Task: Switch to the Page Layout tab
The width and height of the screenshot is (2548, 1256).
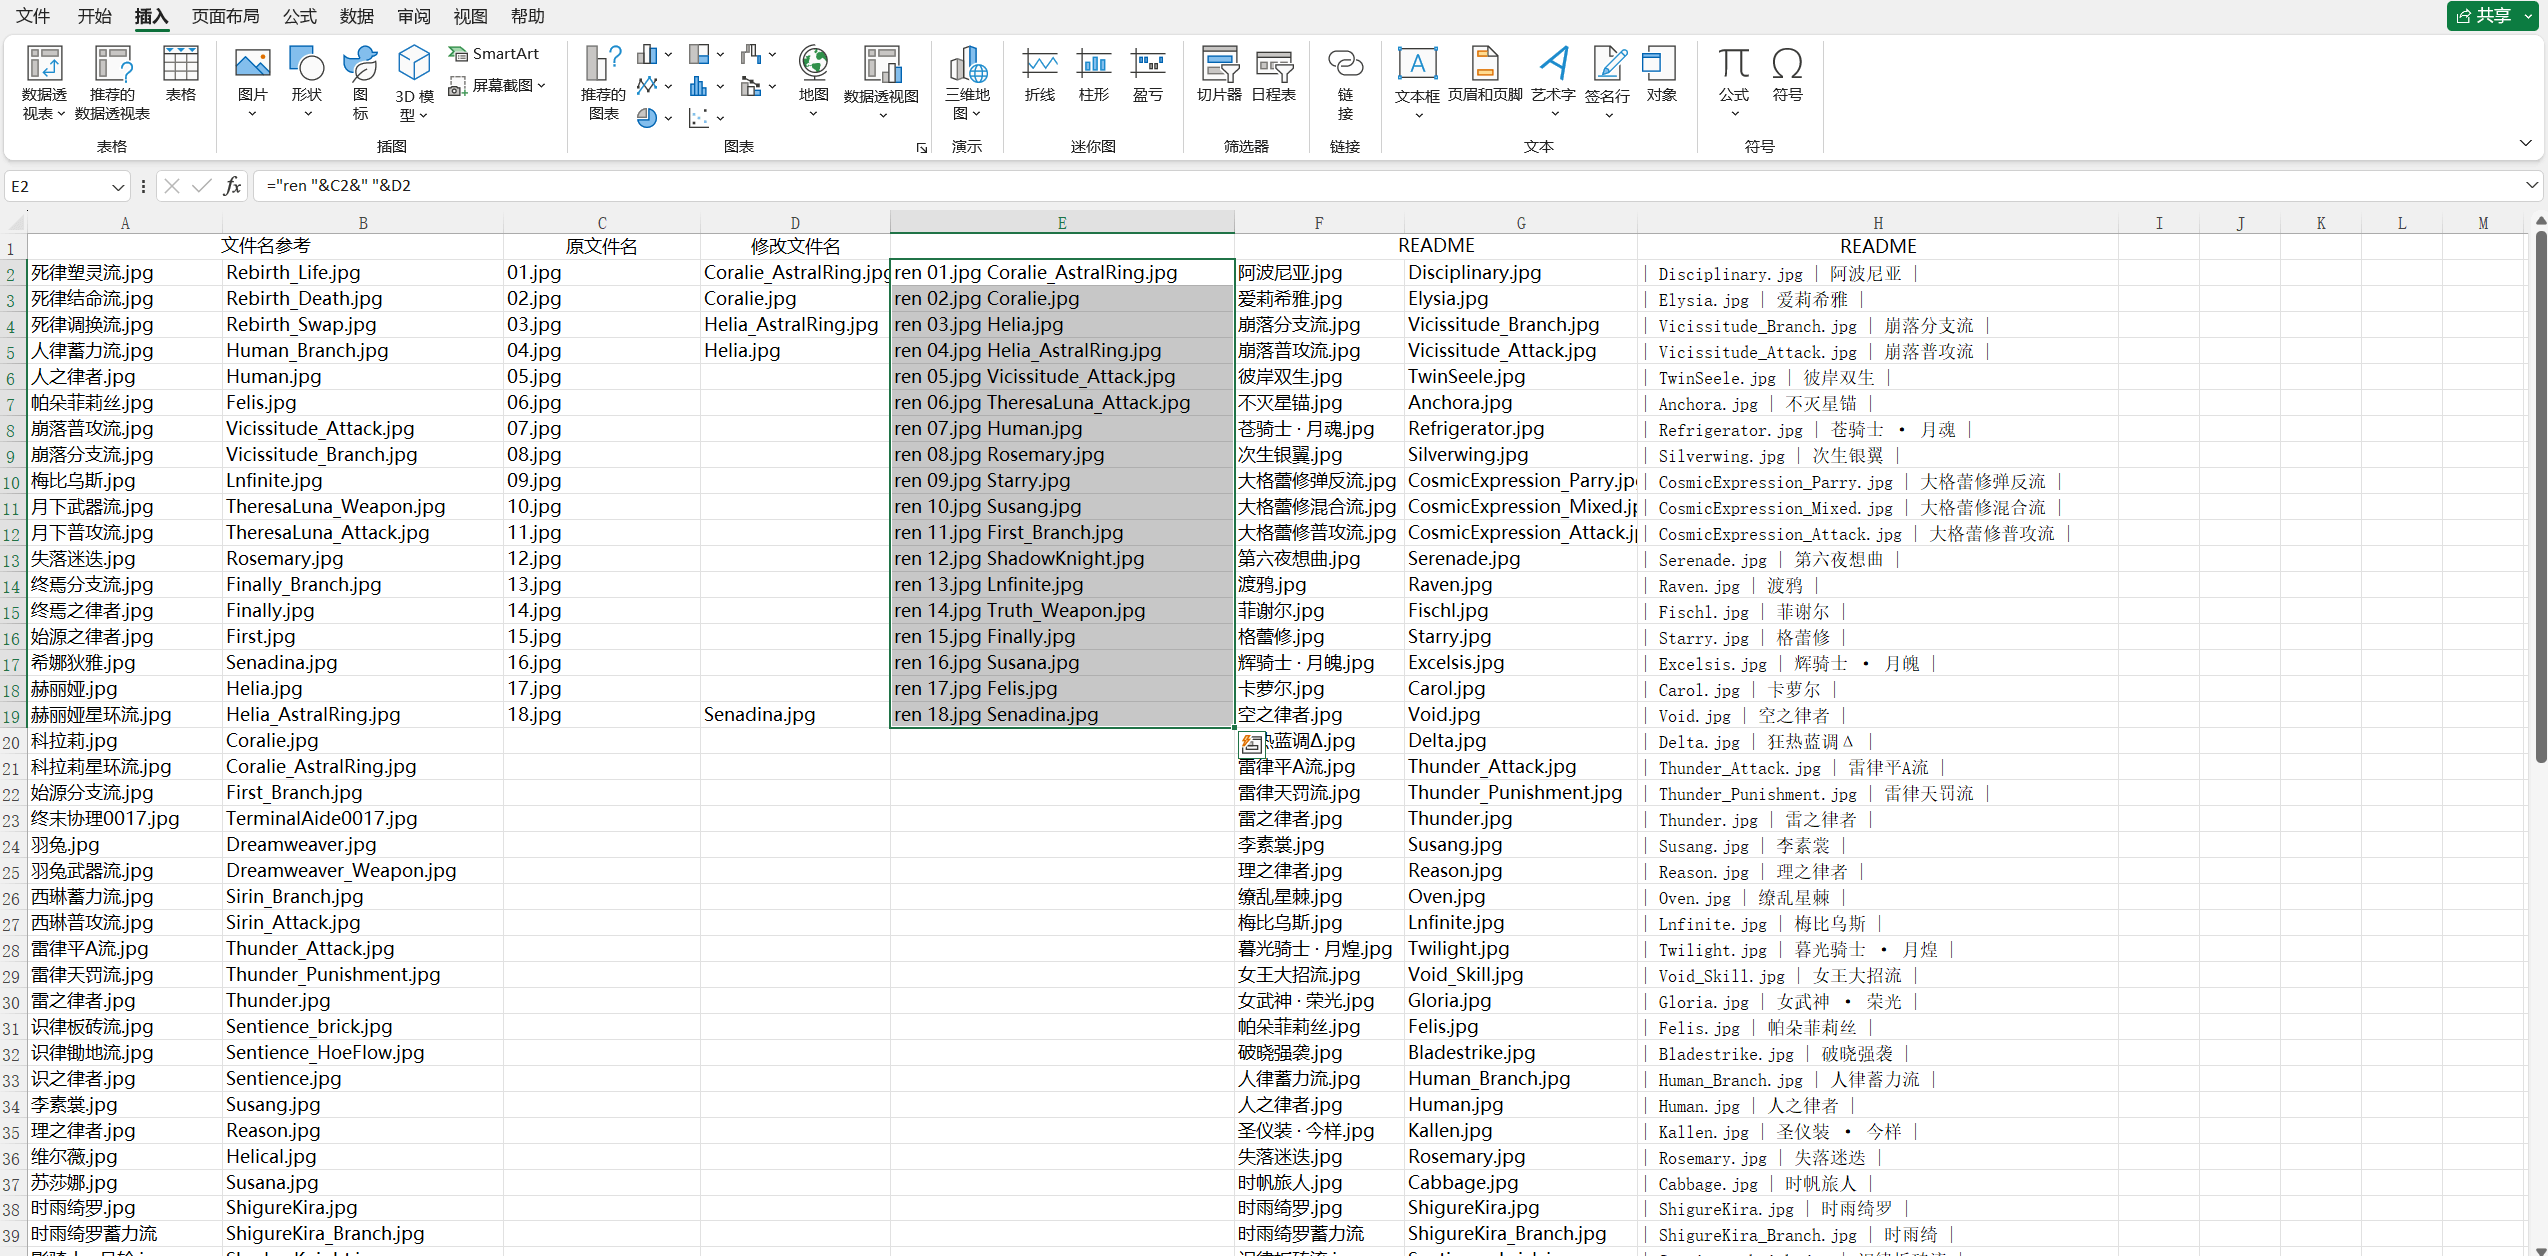Action: click(225, 16)
